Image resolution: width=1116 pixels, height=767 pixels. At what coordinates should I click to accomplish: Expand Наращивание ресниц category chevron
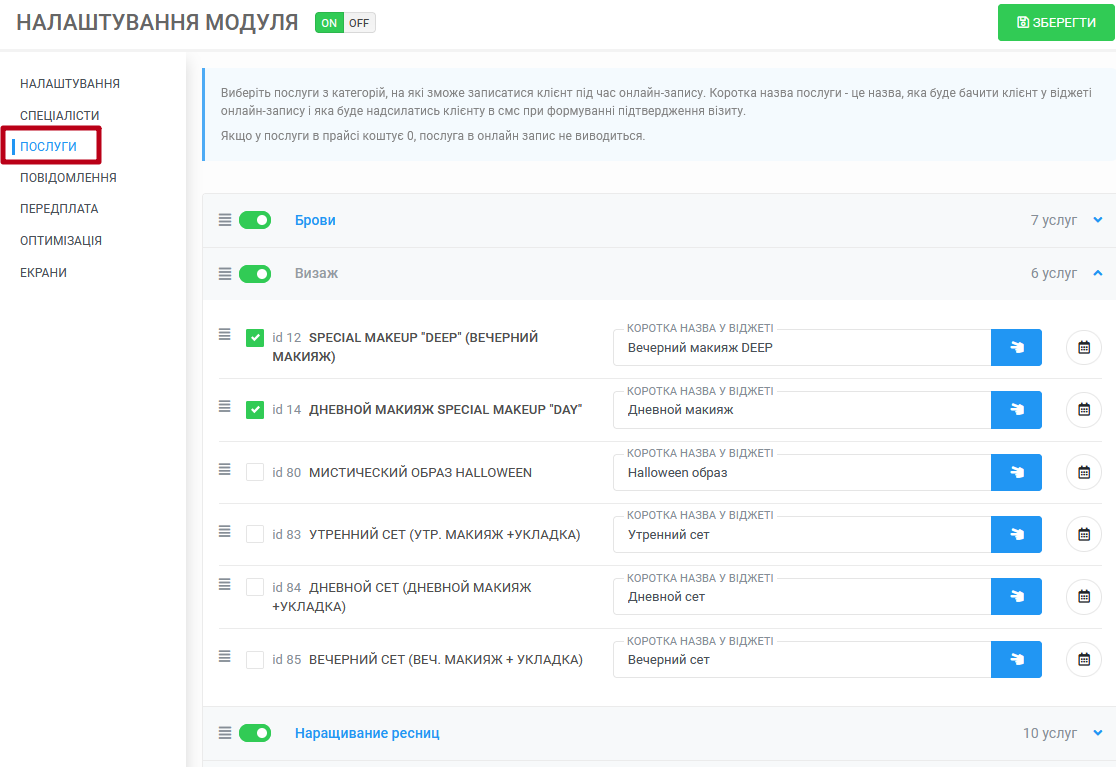pos(1097,733)
